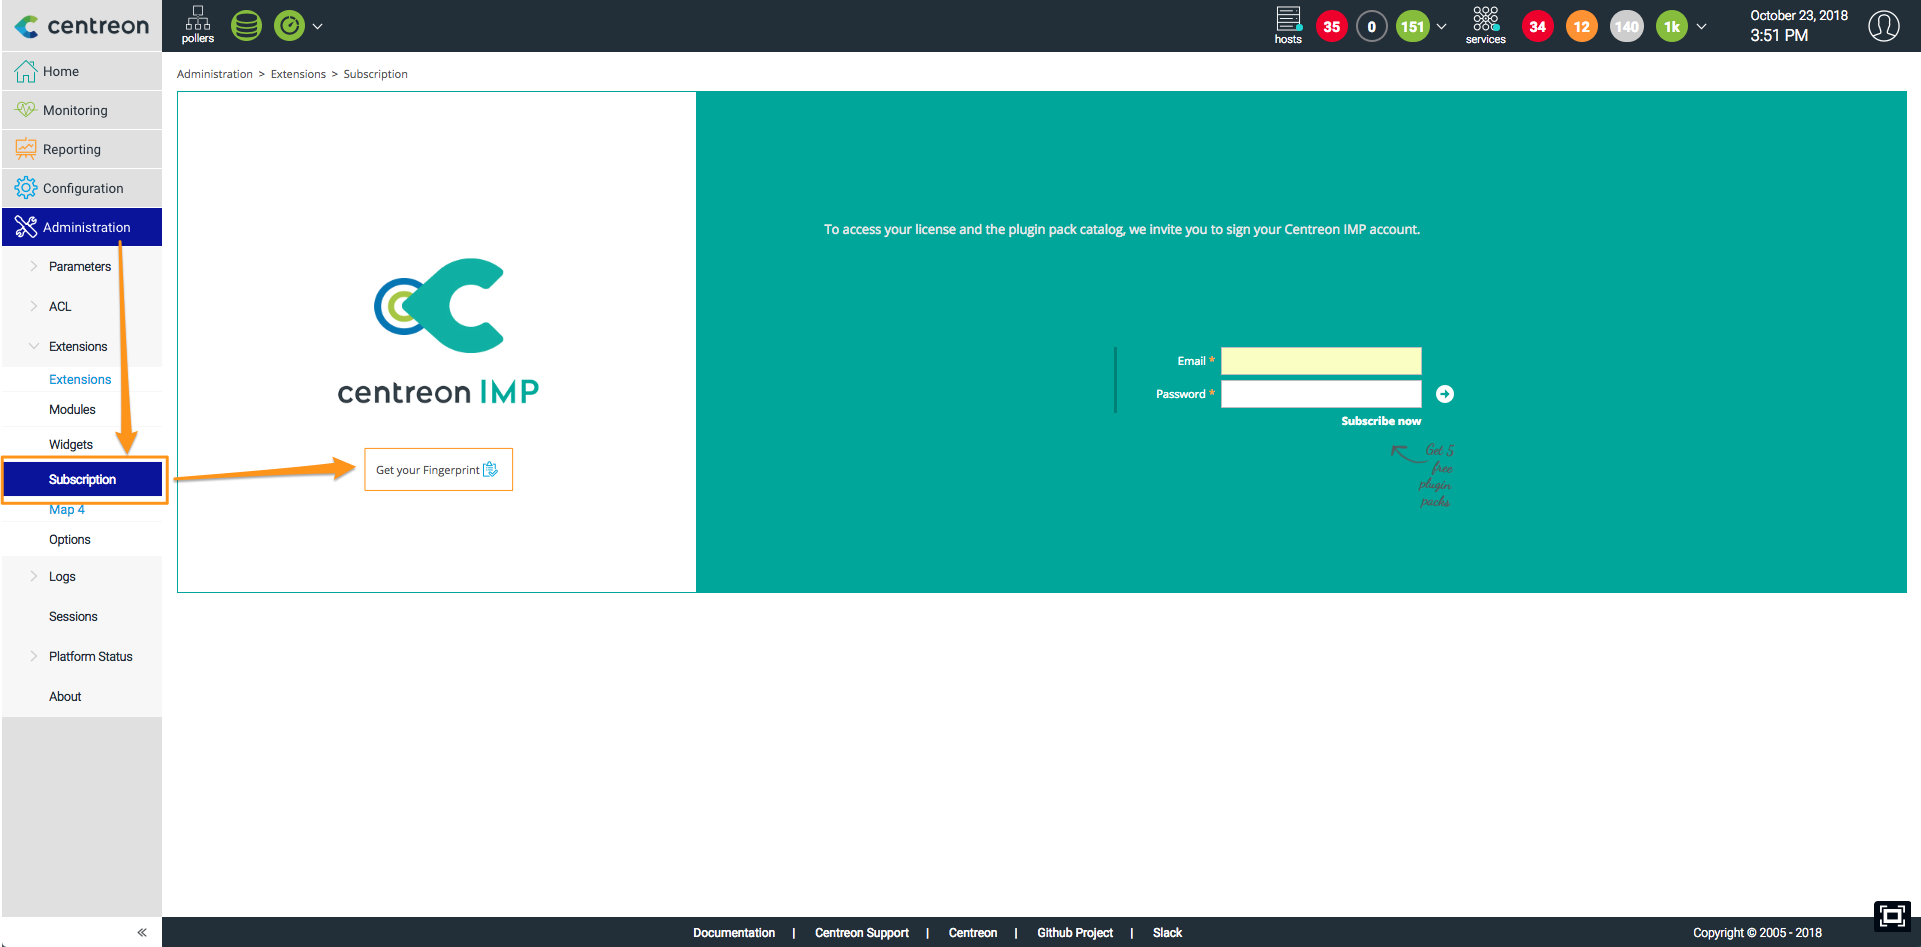Click the October 23, 2018 date display
The height and width of the screenshot is (947, 1921).
point(1799,16)
